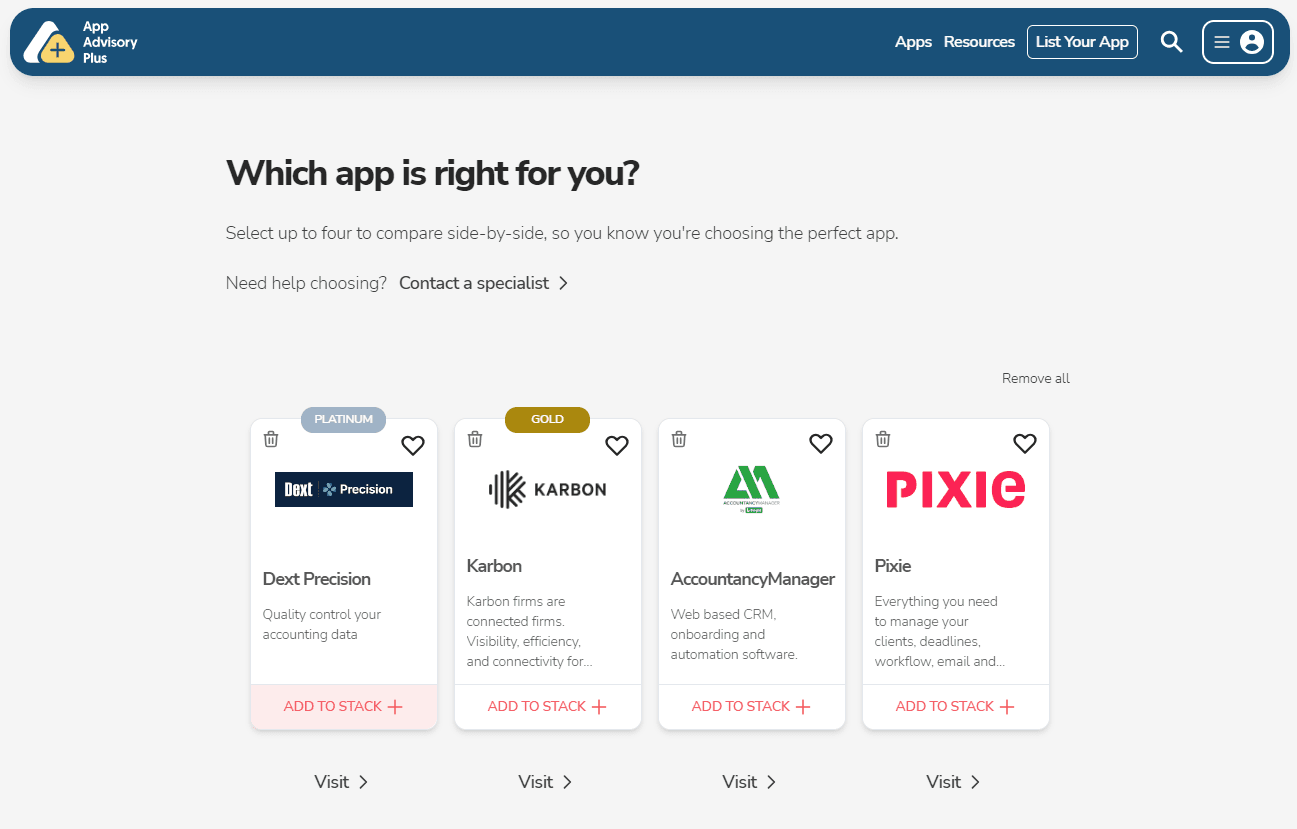Click Remove all link
Viewport: 1297px width, 829px height.
click(1035, 378)
